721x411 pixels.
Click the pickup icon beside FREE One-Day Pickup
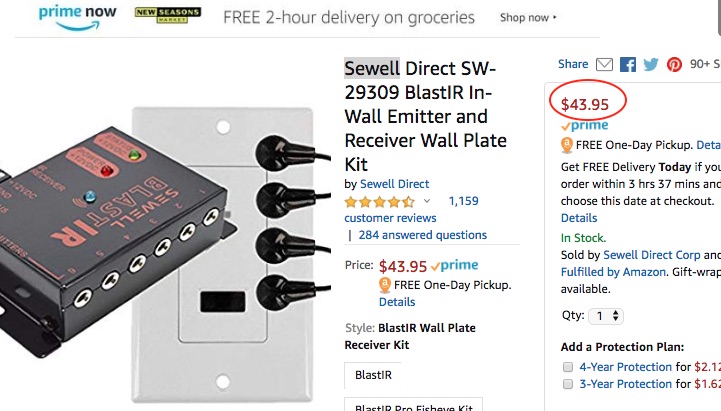pos(385,285)
